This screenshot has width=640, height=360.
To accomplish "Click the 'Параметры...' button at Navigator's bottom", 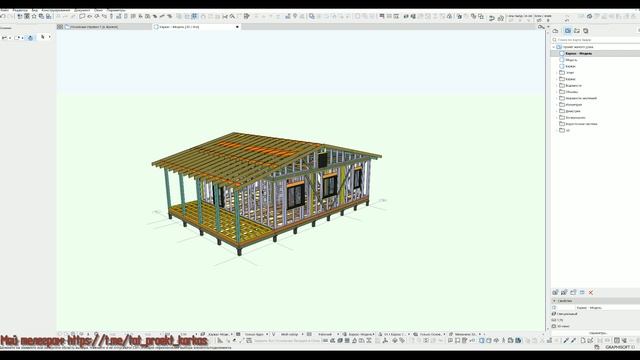I will click(598, 333).
